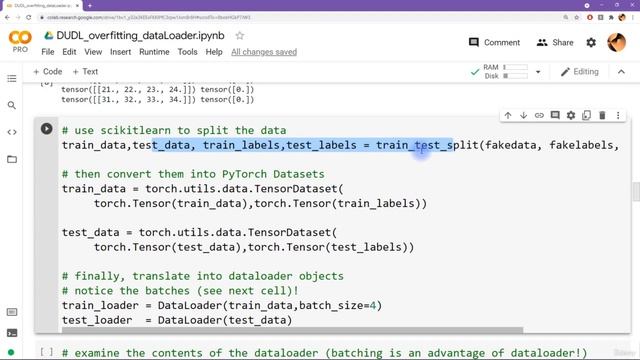Click the 'train_loader = DataLoader' code line

pos(222,305)
